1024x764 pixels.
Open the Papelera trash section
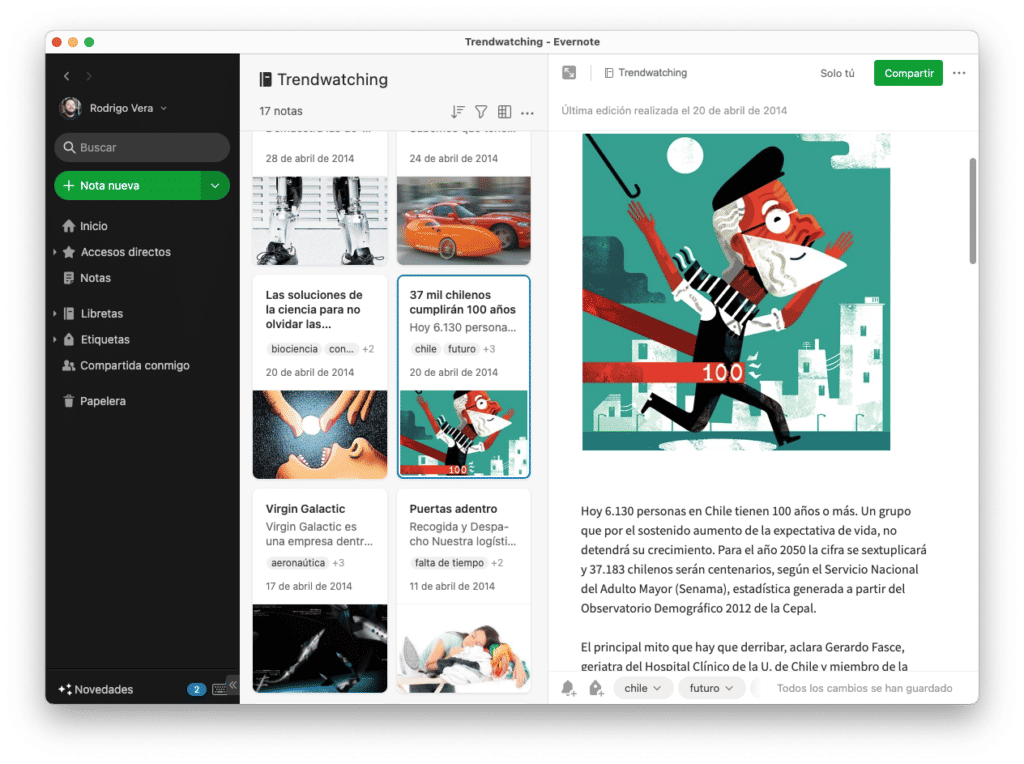point(103,401)
